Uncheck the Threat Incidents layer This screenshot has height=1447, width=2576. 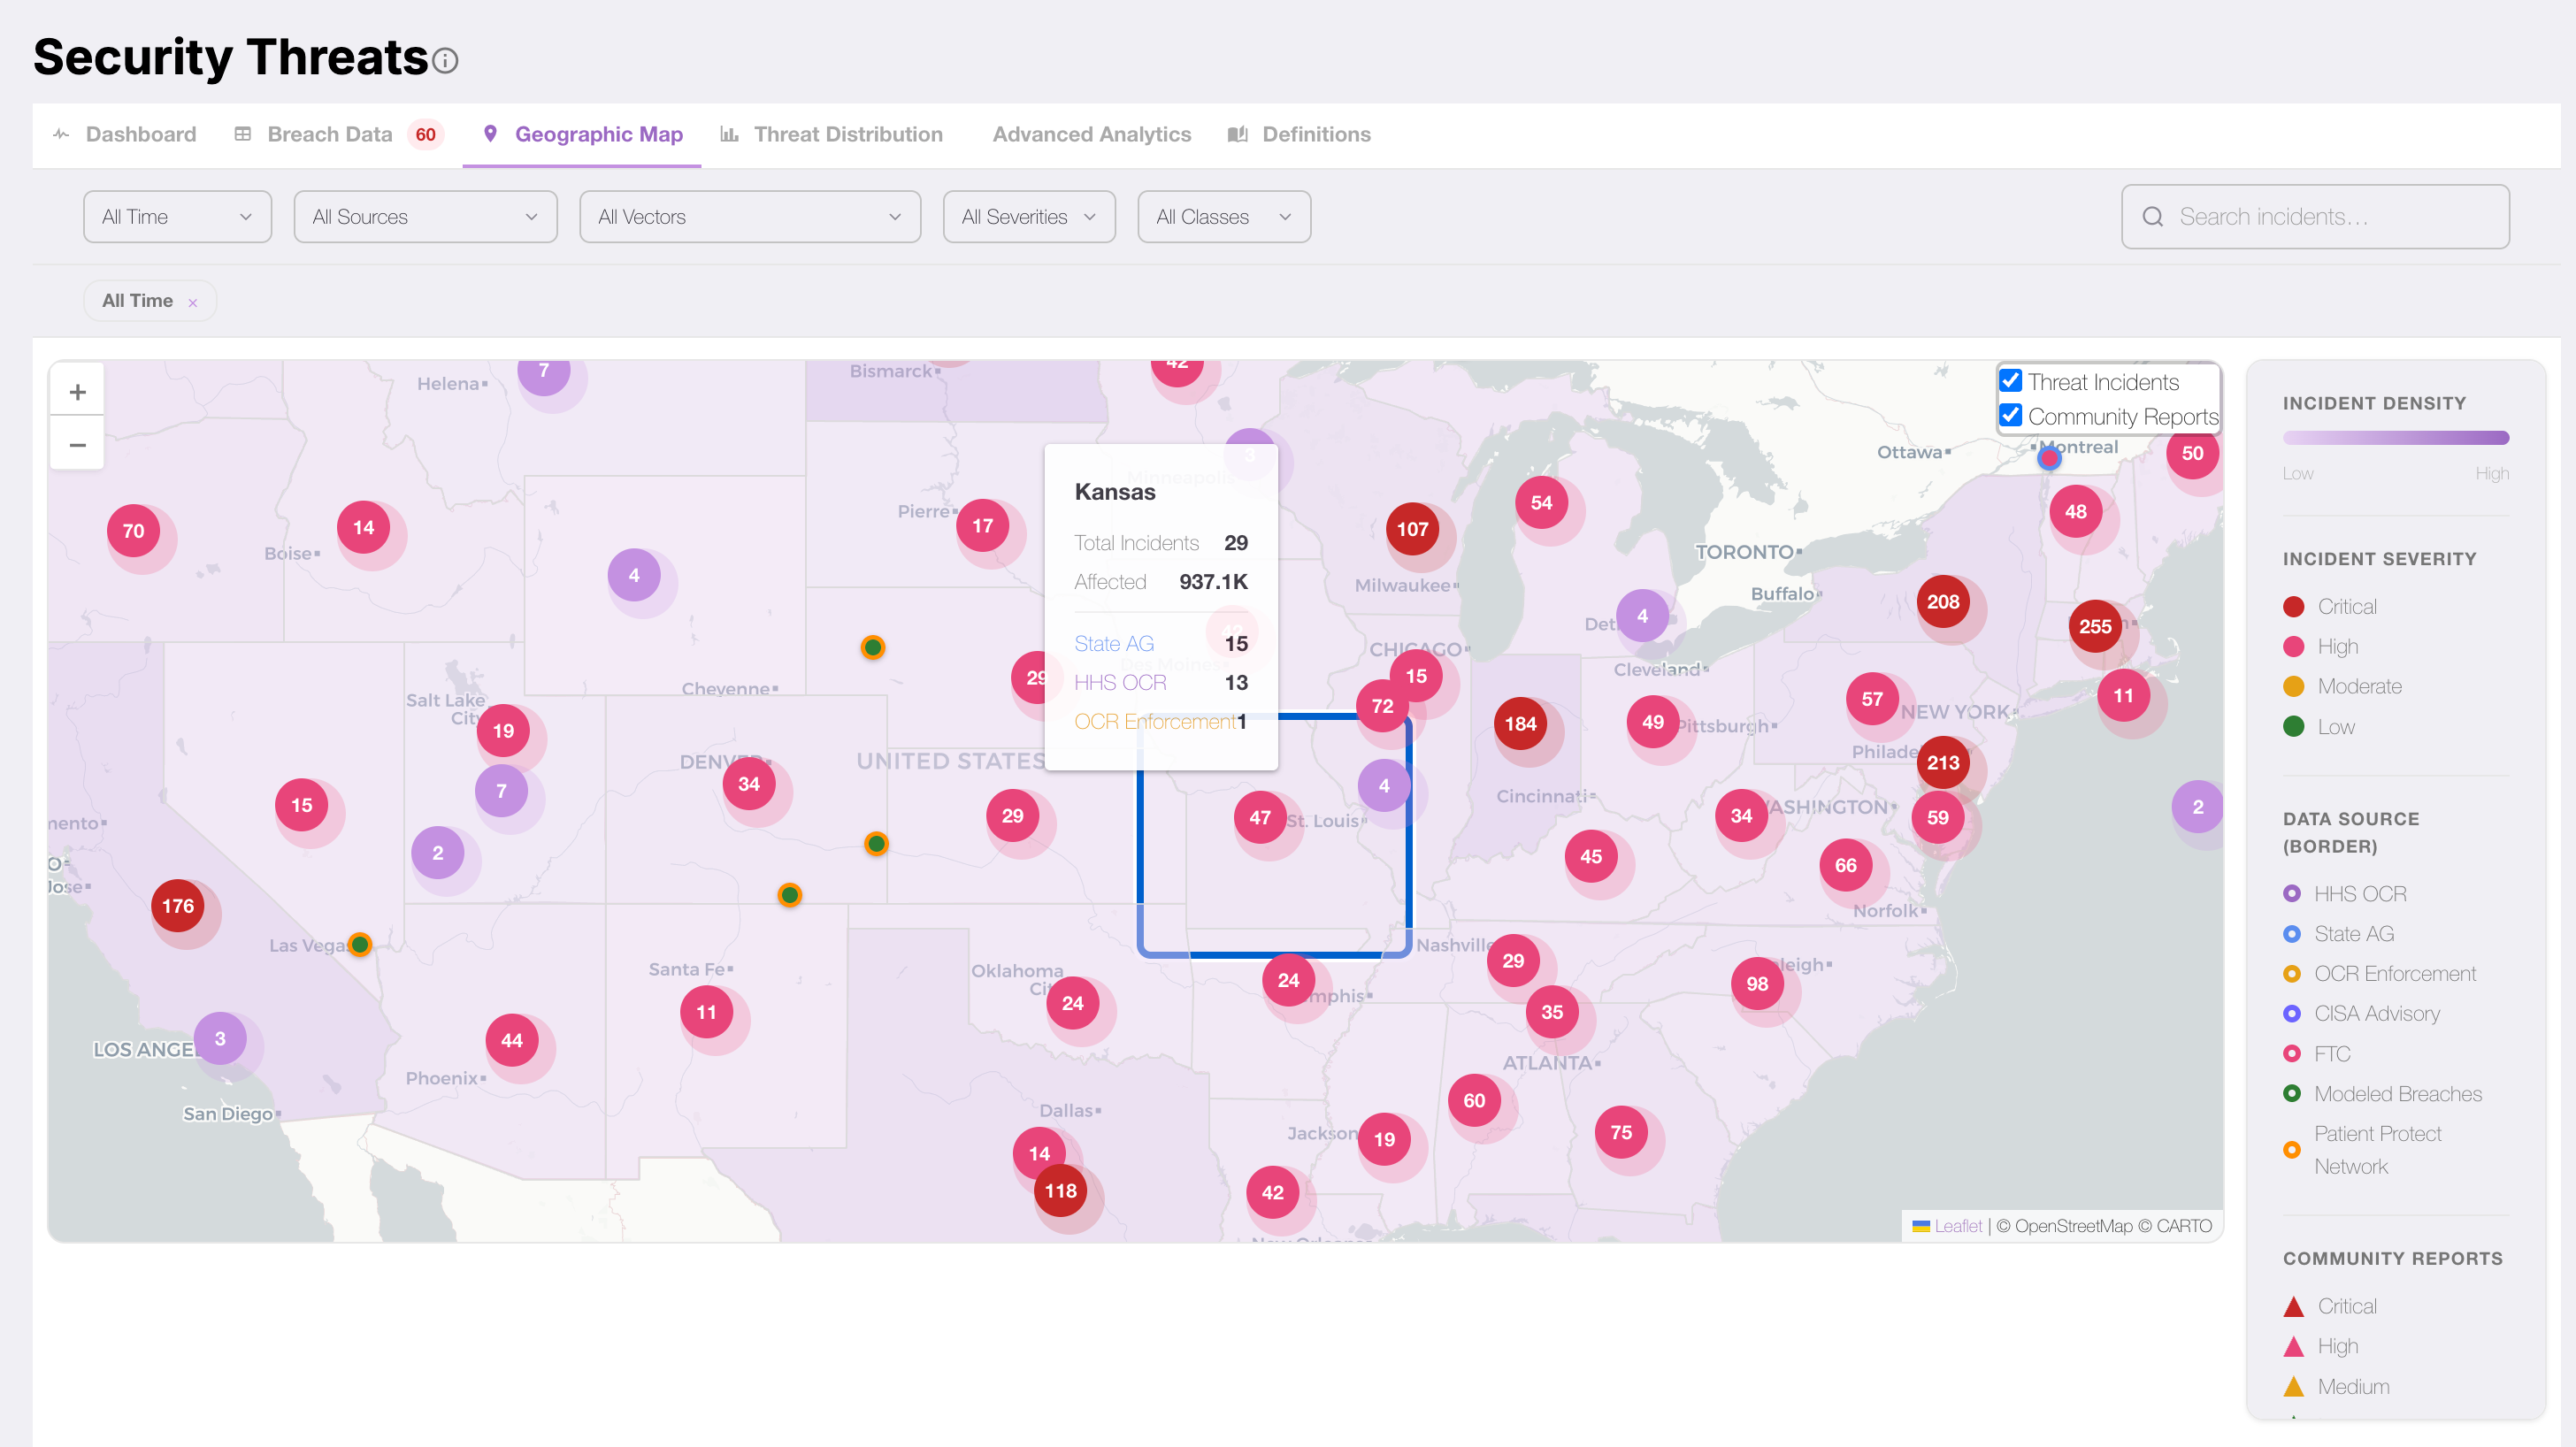pos(2010,381)
